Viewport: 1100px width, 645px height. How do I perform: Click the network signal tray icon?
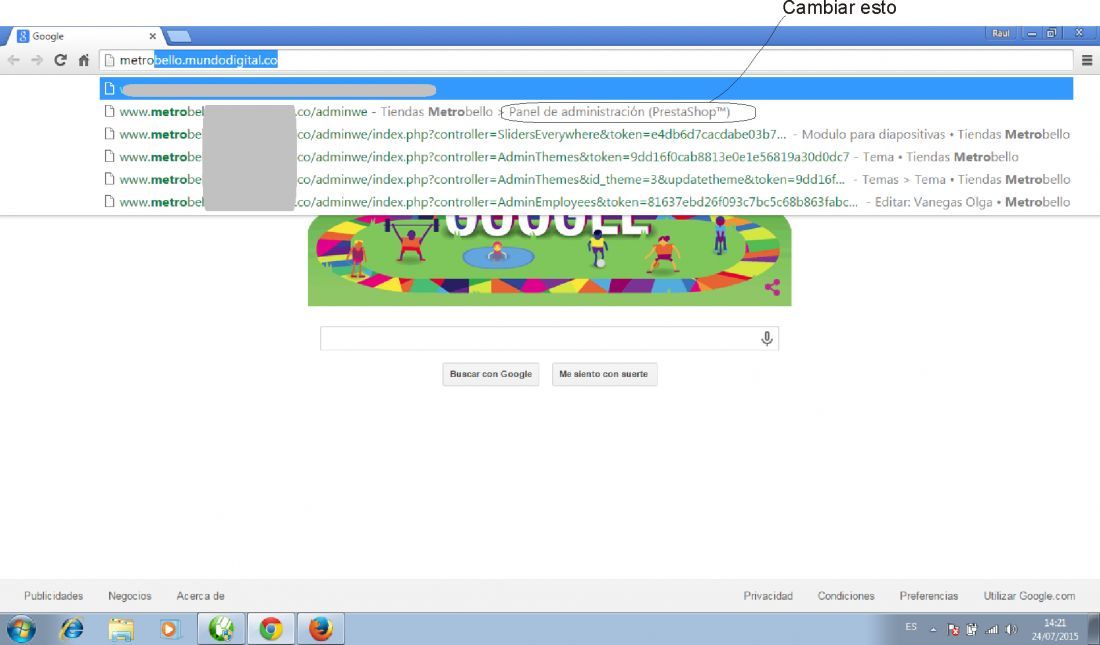[x=991, y=630]
